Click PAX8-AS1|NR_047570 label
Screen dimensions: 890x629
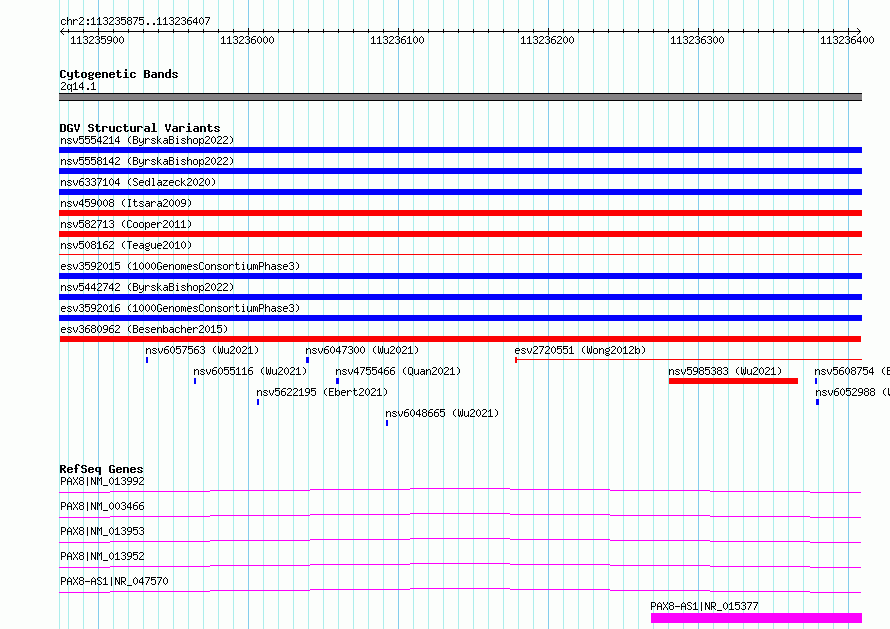click(114, 581)
